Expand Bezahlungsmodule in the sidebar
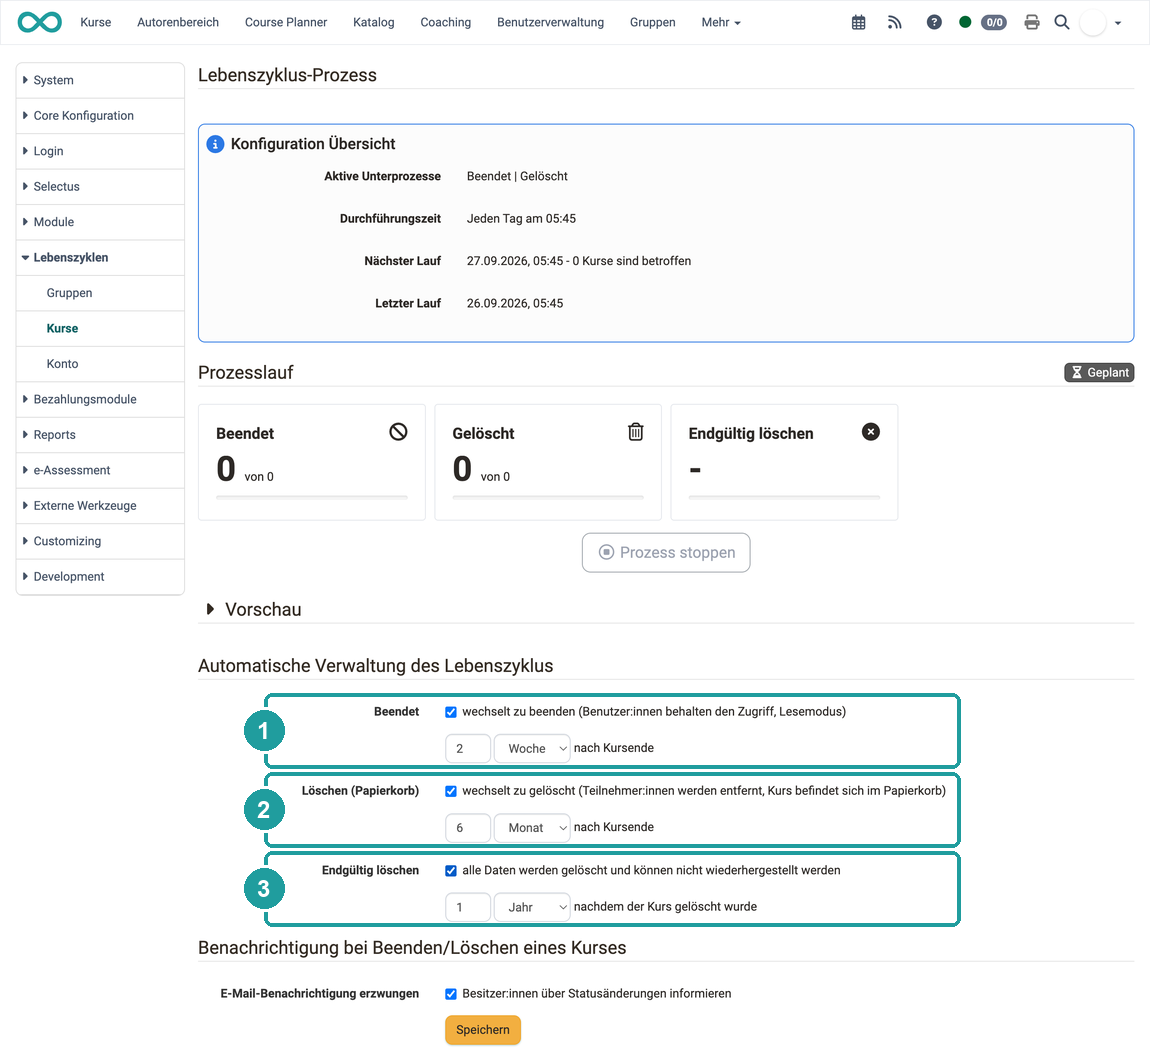Image resolution: width=1150 pixels, height=1062 pixels. [x=100, y=400]
